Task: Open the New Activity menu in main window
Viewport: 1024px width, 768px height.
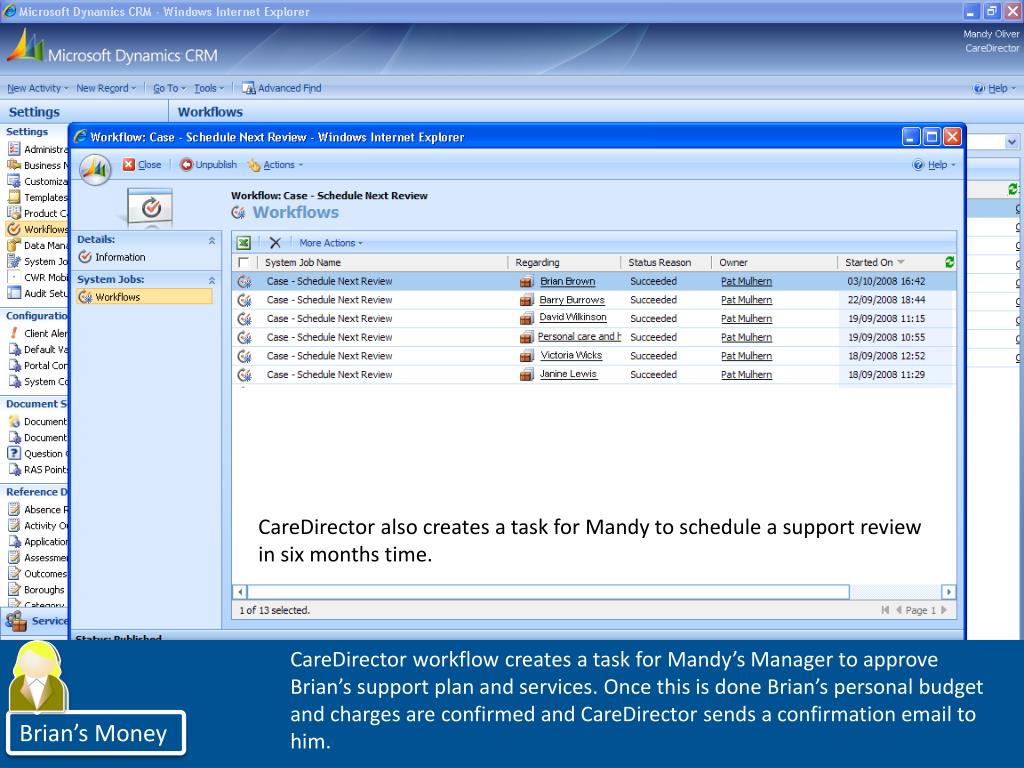Action: click(x=37, y=88)
